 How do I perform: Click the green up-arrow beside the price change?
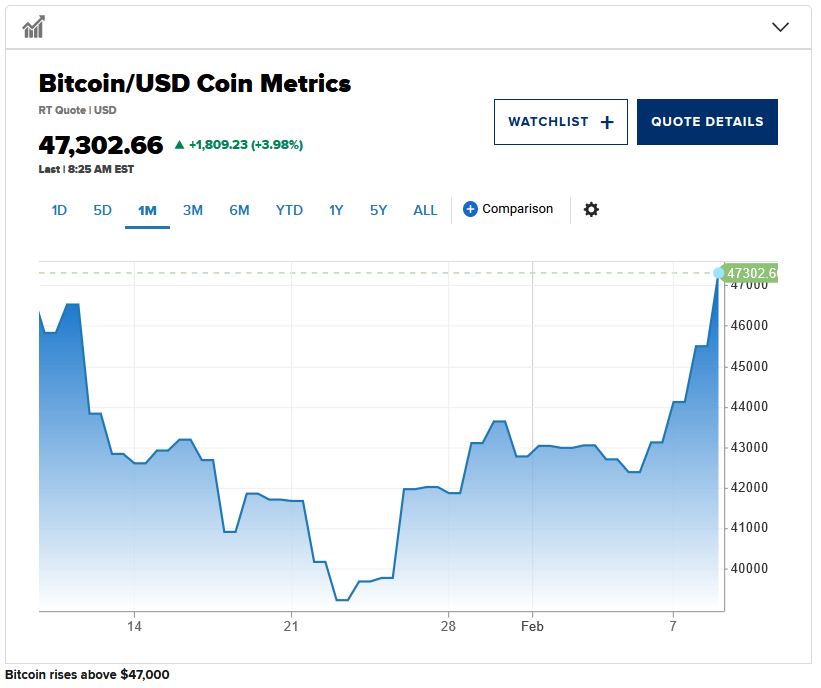coord(182,144)
